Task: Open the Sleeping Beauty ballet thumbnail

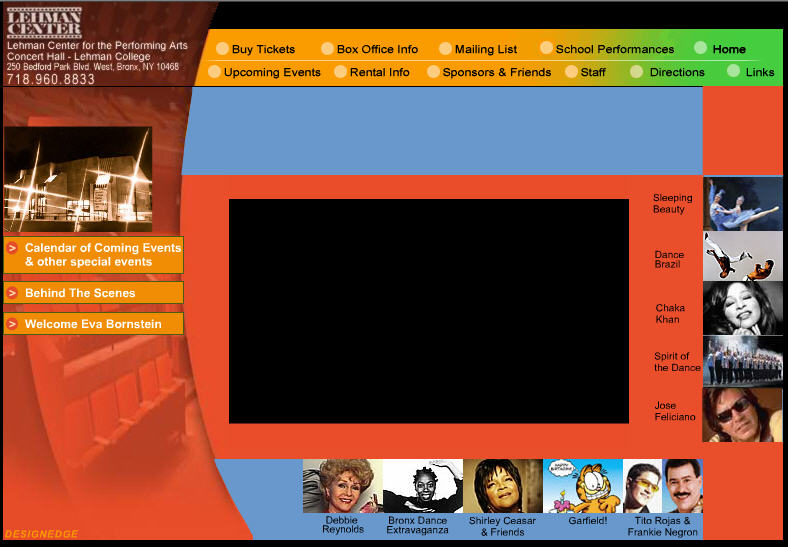Action: coord(743,204)
